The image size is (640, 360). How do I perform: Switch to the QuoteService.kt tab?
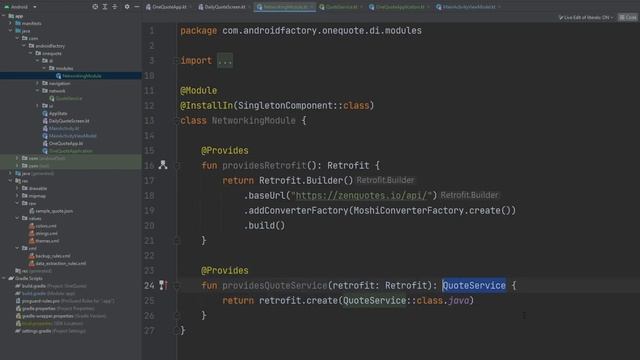(x=339, y=7)
